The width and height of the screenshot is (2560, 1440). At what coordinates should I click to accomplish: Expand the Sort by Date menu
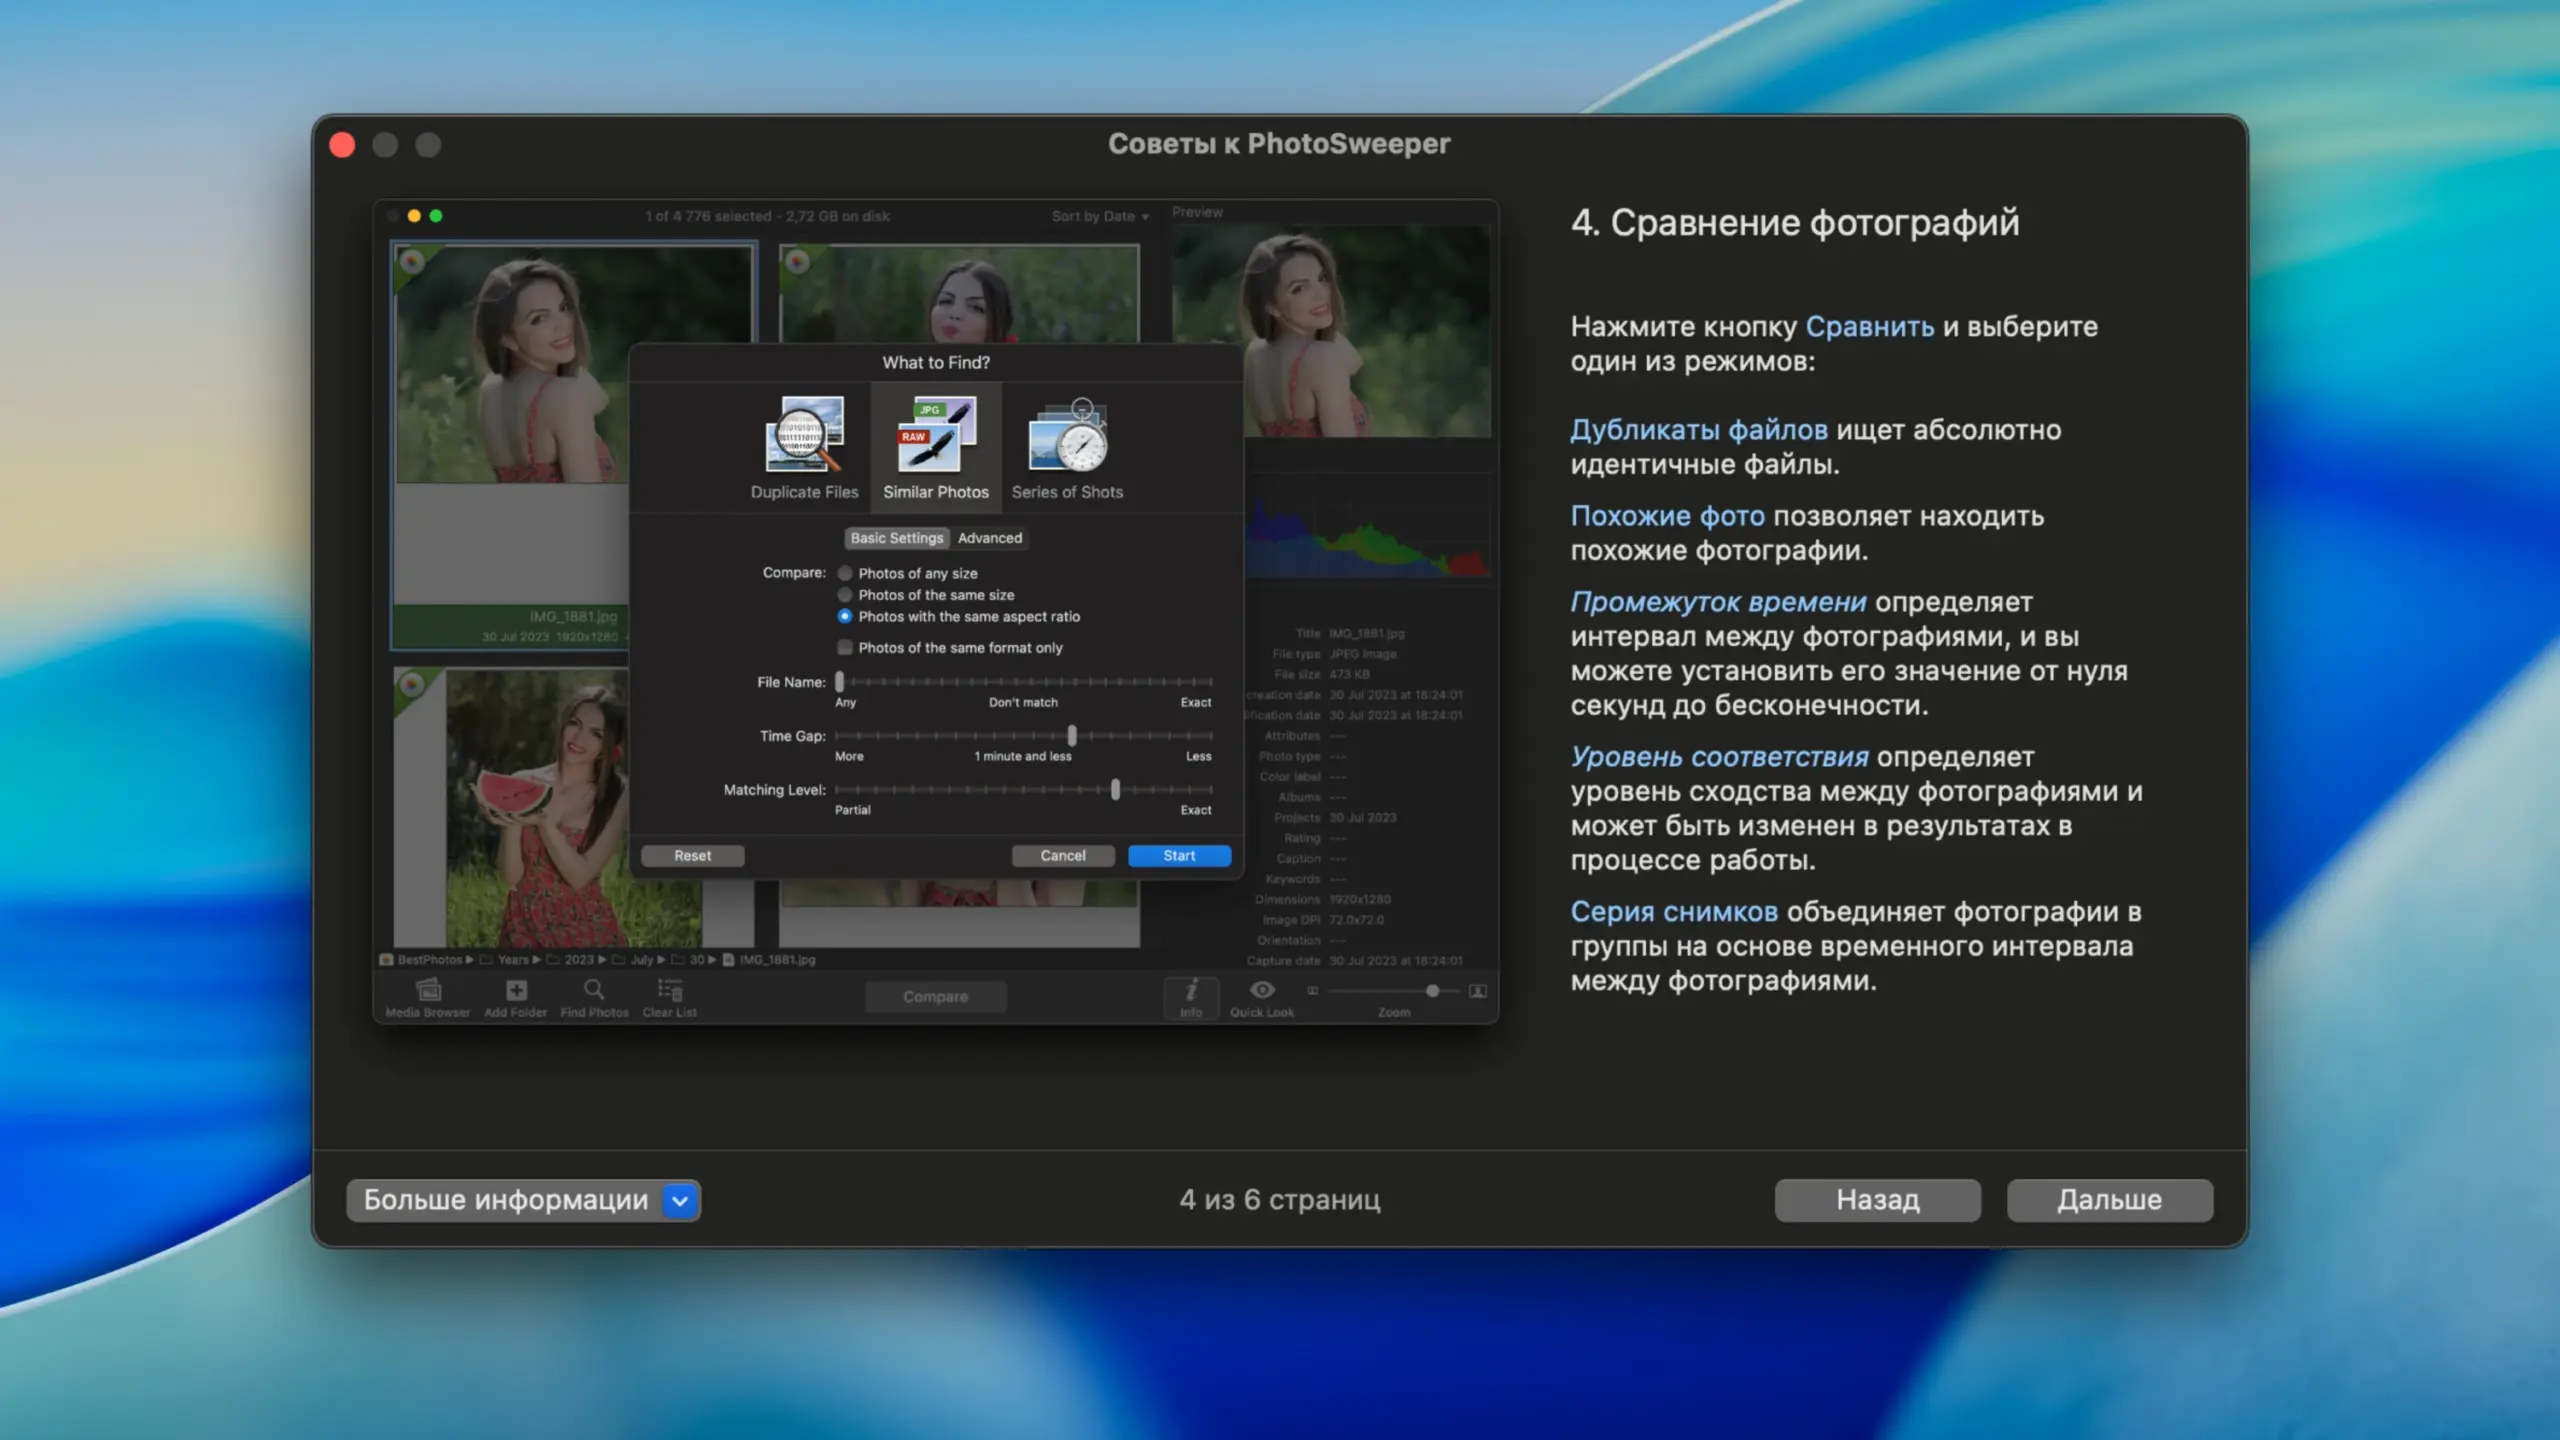point(1099,216)
